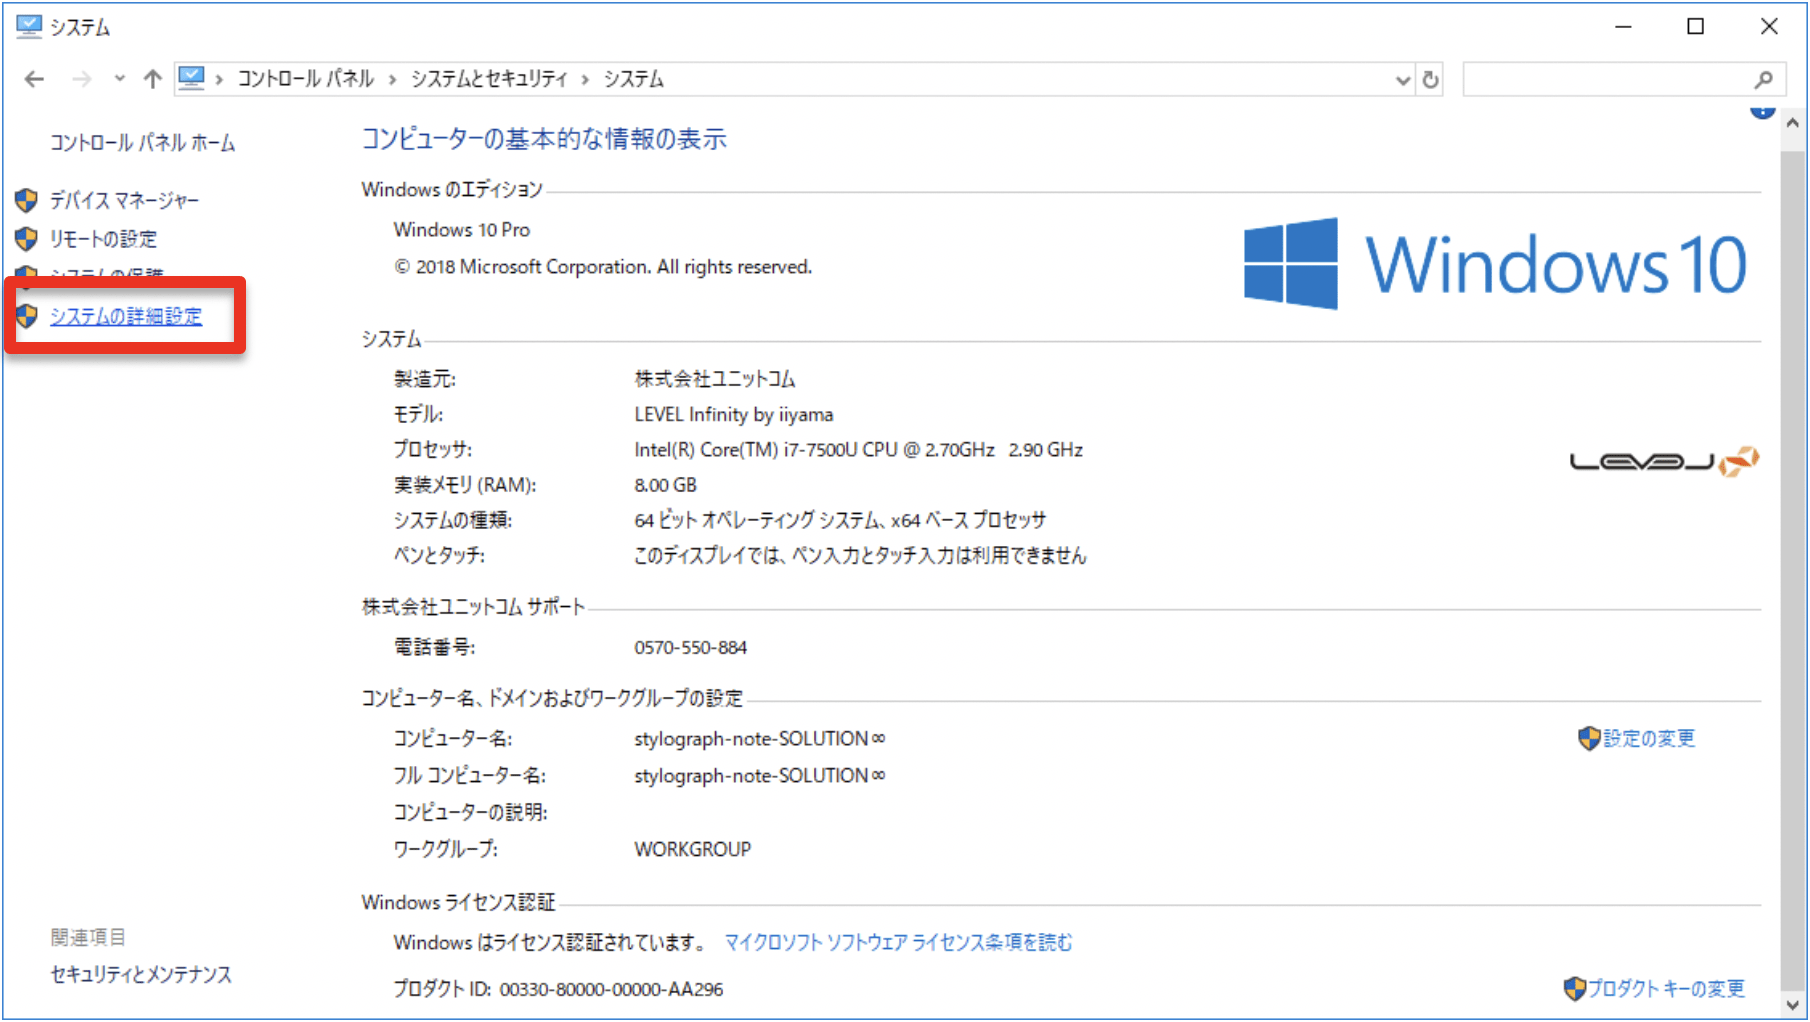This screenshot has width=1810, height=1022.
Task: Close the システム window
Action: point(1769,27)
